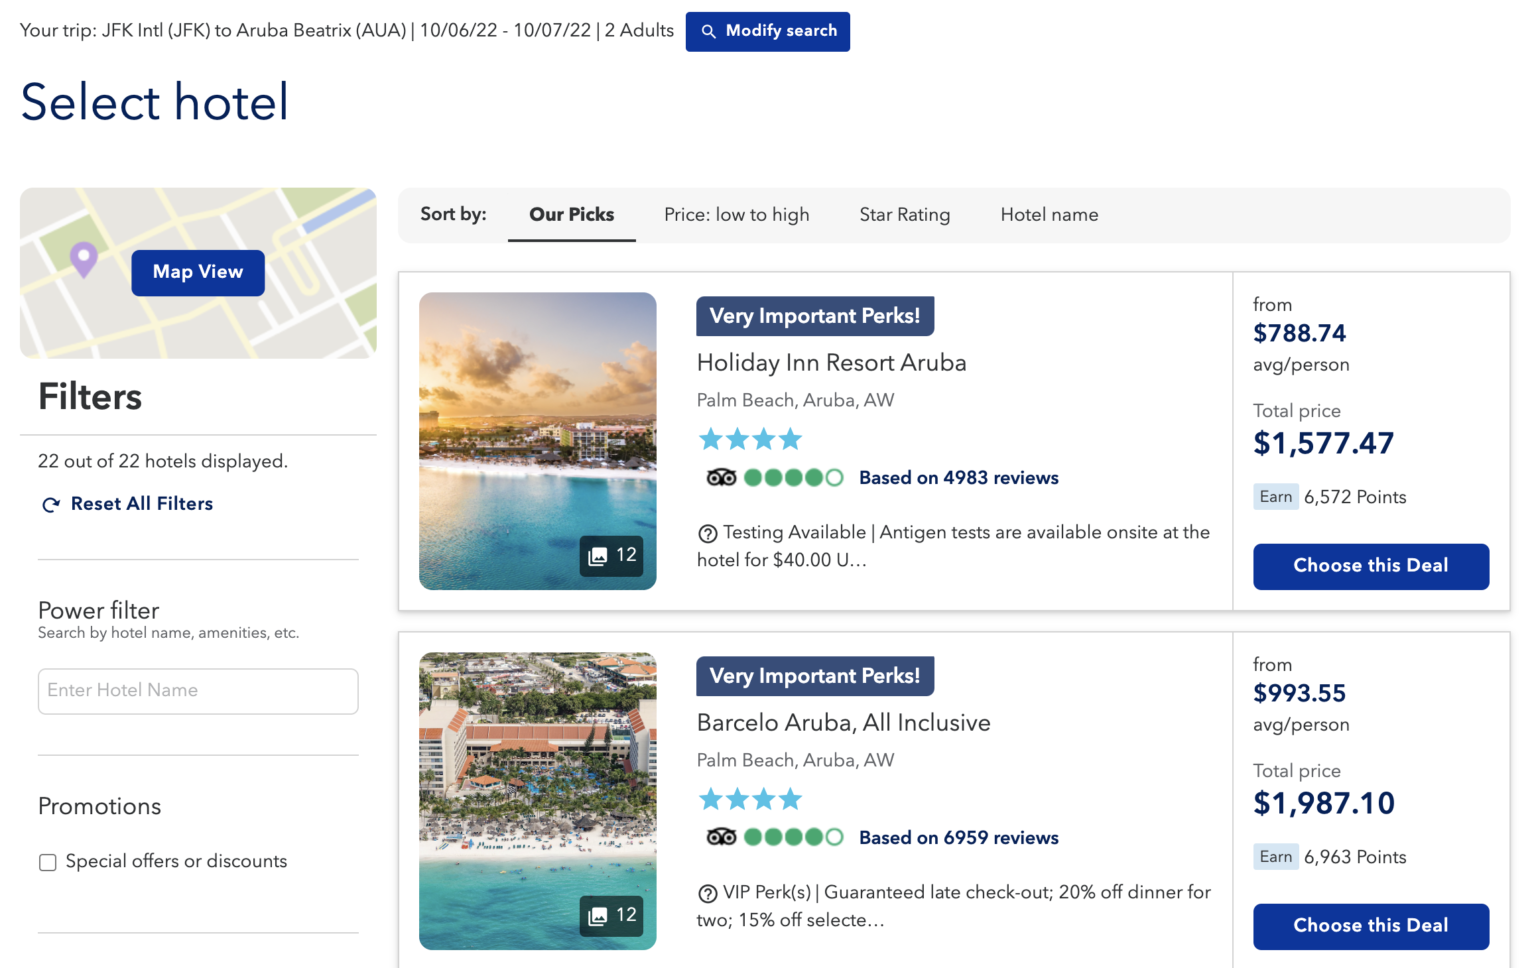Image resolution: width=1536 pixels, height=968 pixels.
Task: Select the purple map pin on the map preview
Action: tap(82, 258)
